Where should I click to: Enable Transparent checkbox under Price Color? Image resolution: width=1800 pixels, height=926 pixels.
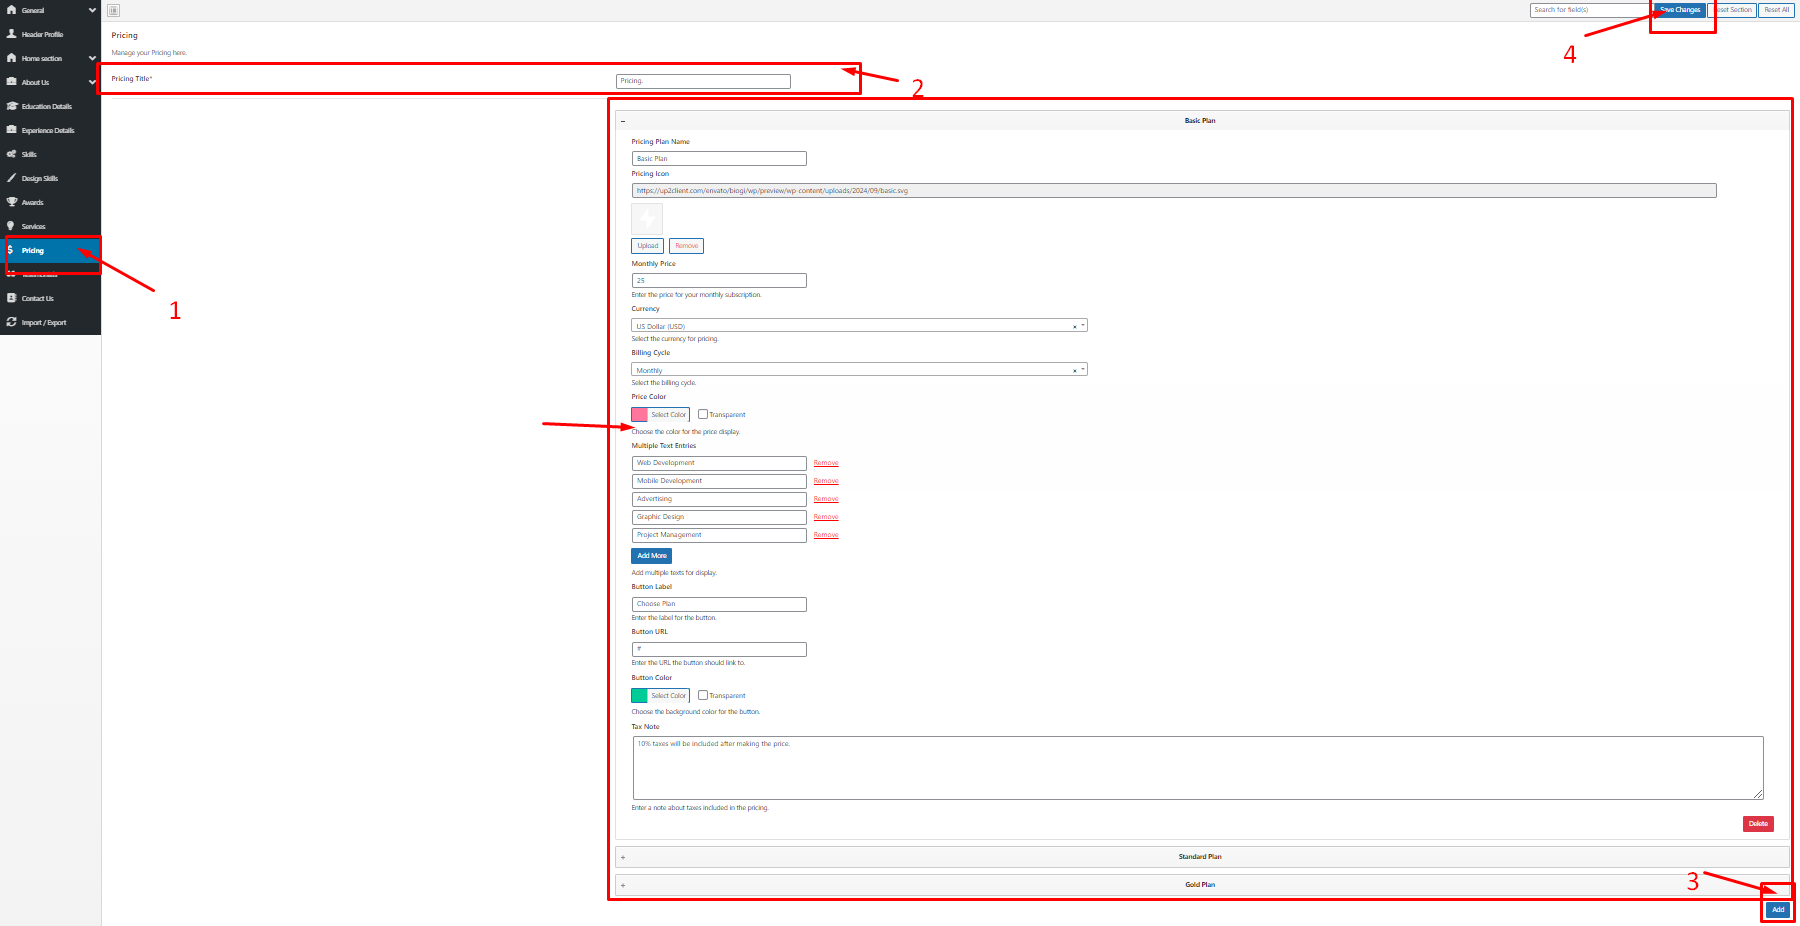pyautogui.click(x=703, y=414)
